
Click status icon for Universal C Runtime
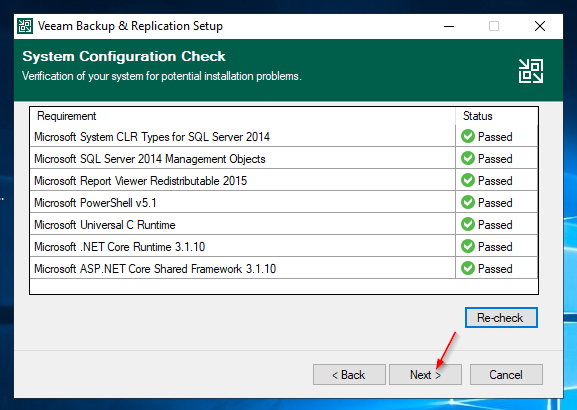click(468, 225)
